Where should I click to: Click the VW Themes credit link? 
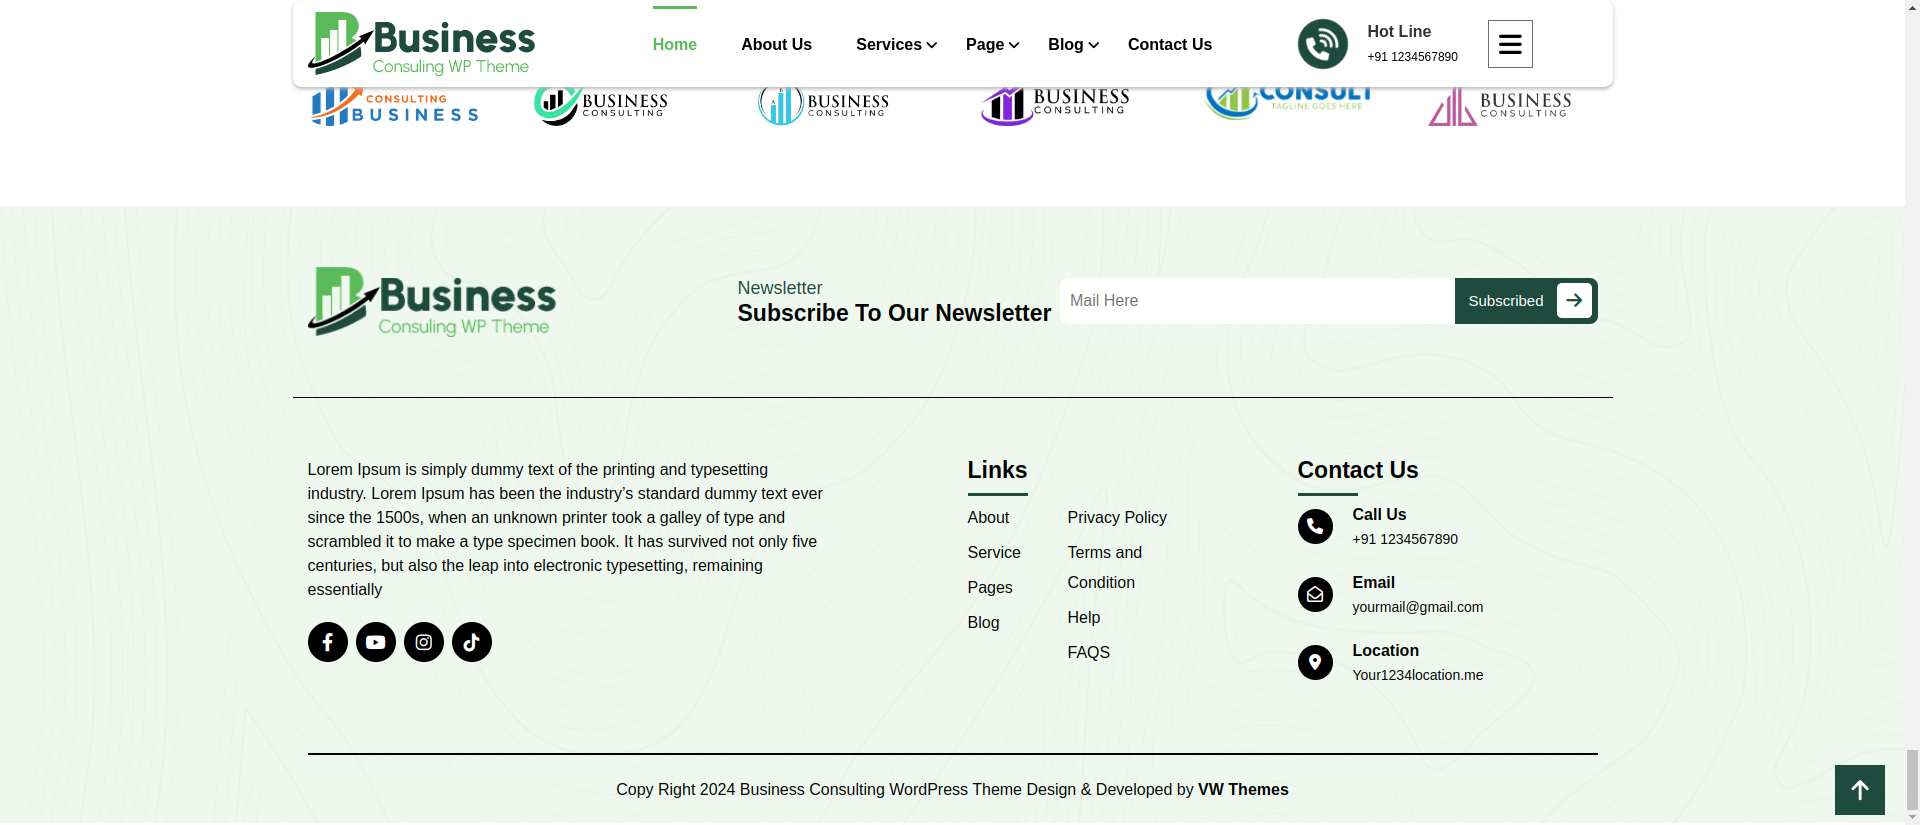click(1242, 789)
